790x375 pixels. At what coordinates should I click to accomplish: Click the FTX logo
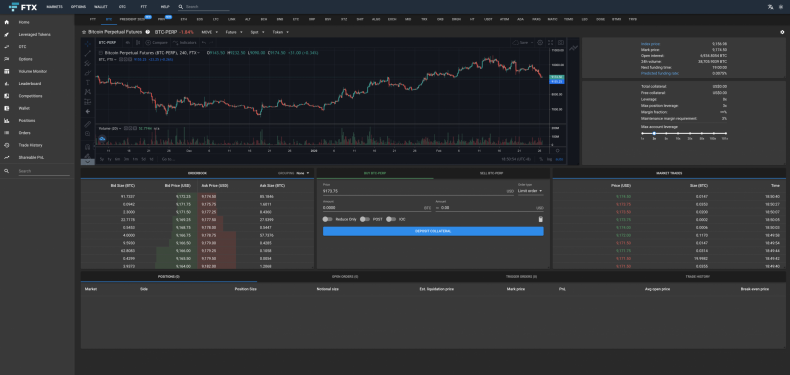pos(23,7)
